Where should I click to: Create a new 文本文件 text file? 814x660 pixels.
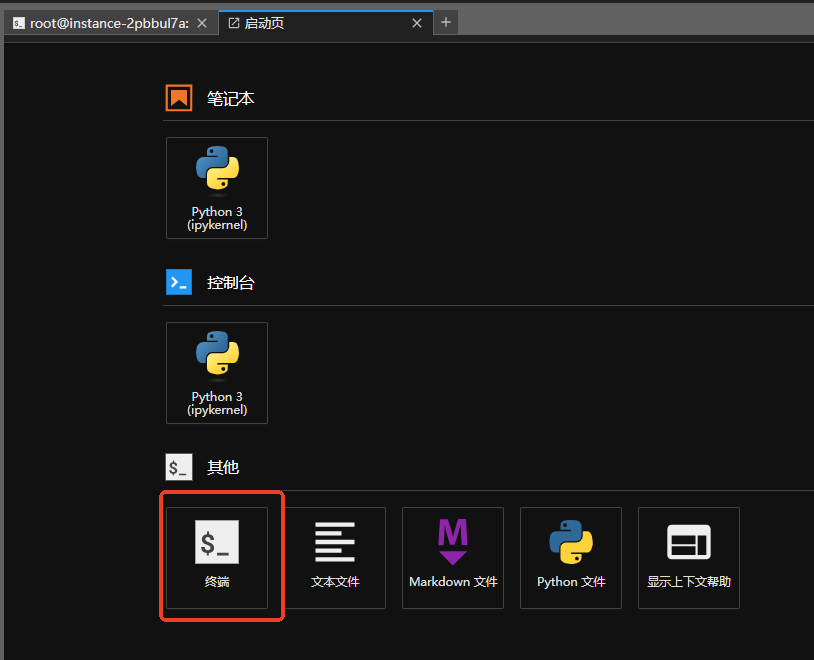pos(335,558)
